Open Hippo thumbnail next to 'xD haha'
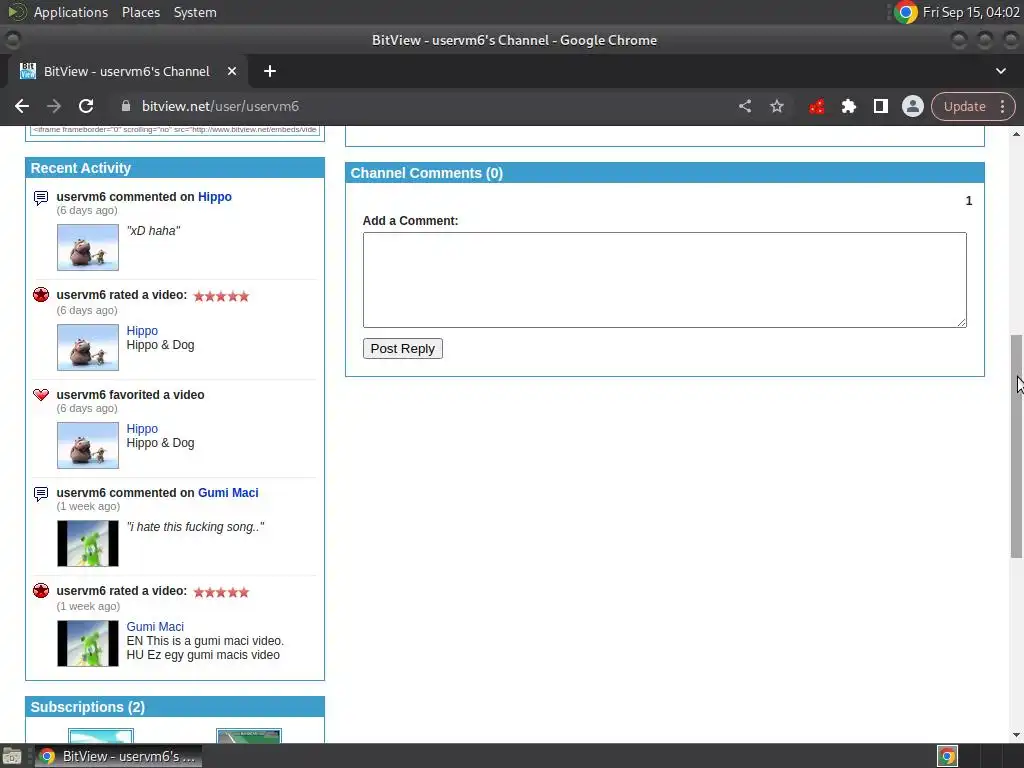This screenshot has width=1024, height=768. (x=88, y=248)
